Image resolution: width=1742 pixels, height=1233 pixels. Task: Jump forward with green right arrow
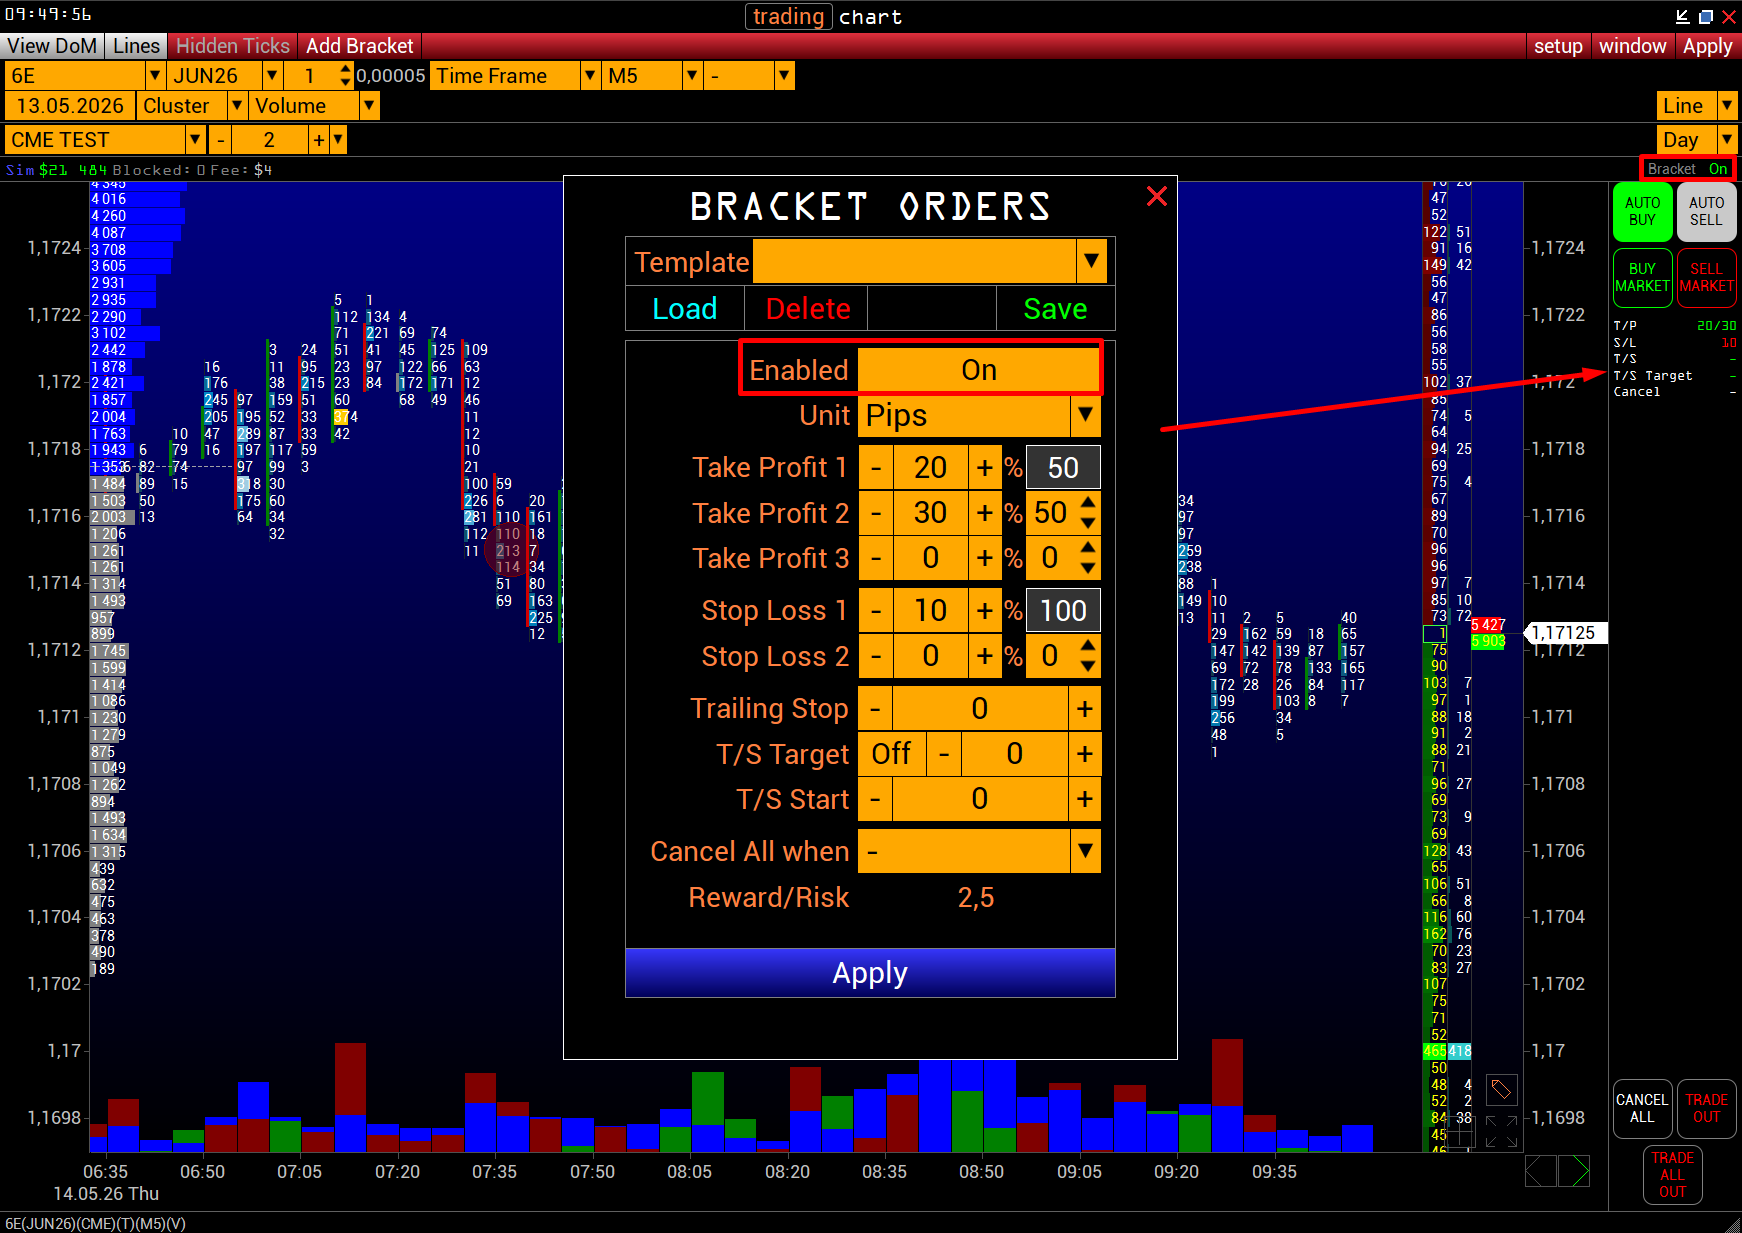1574,1170
